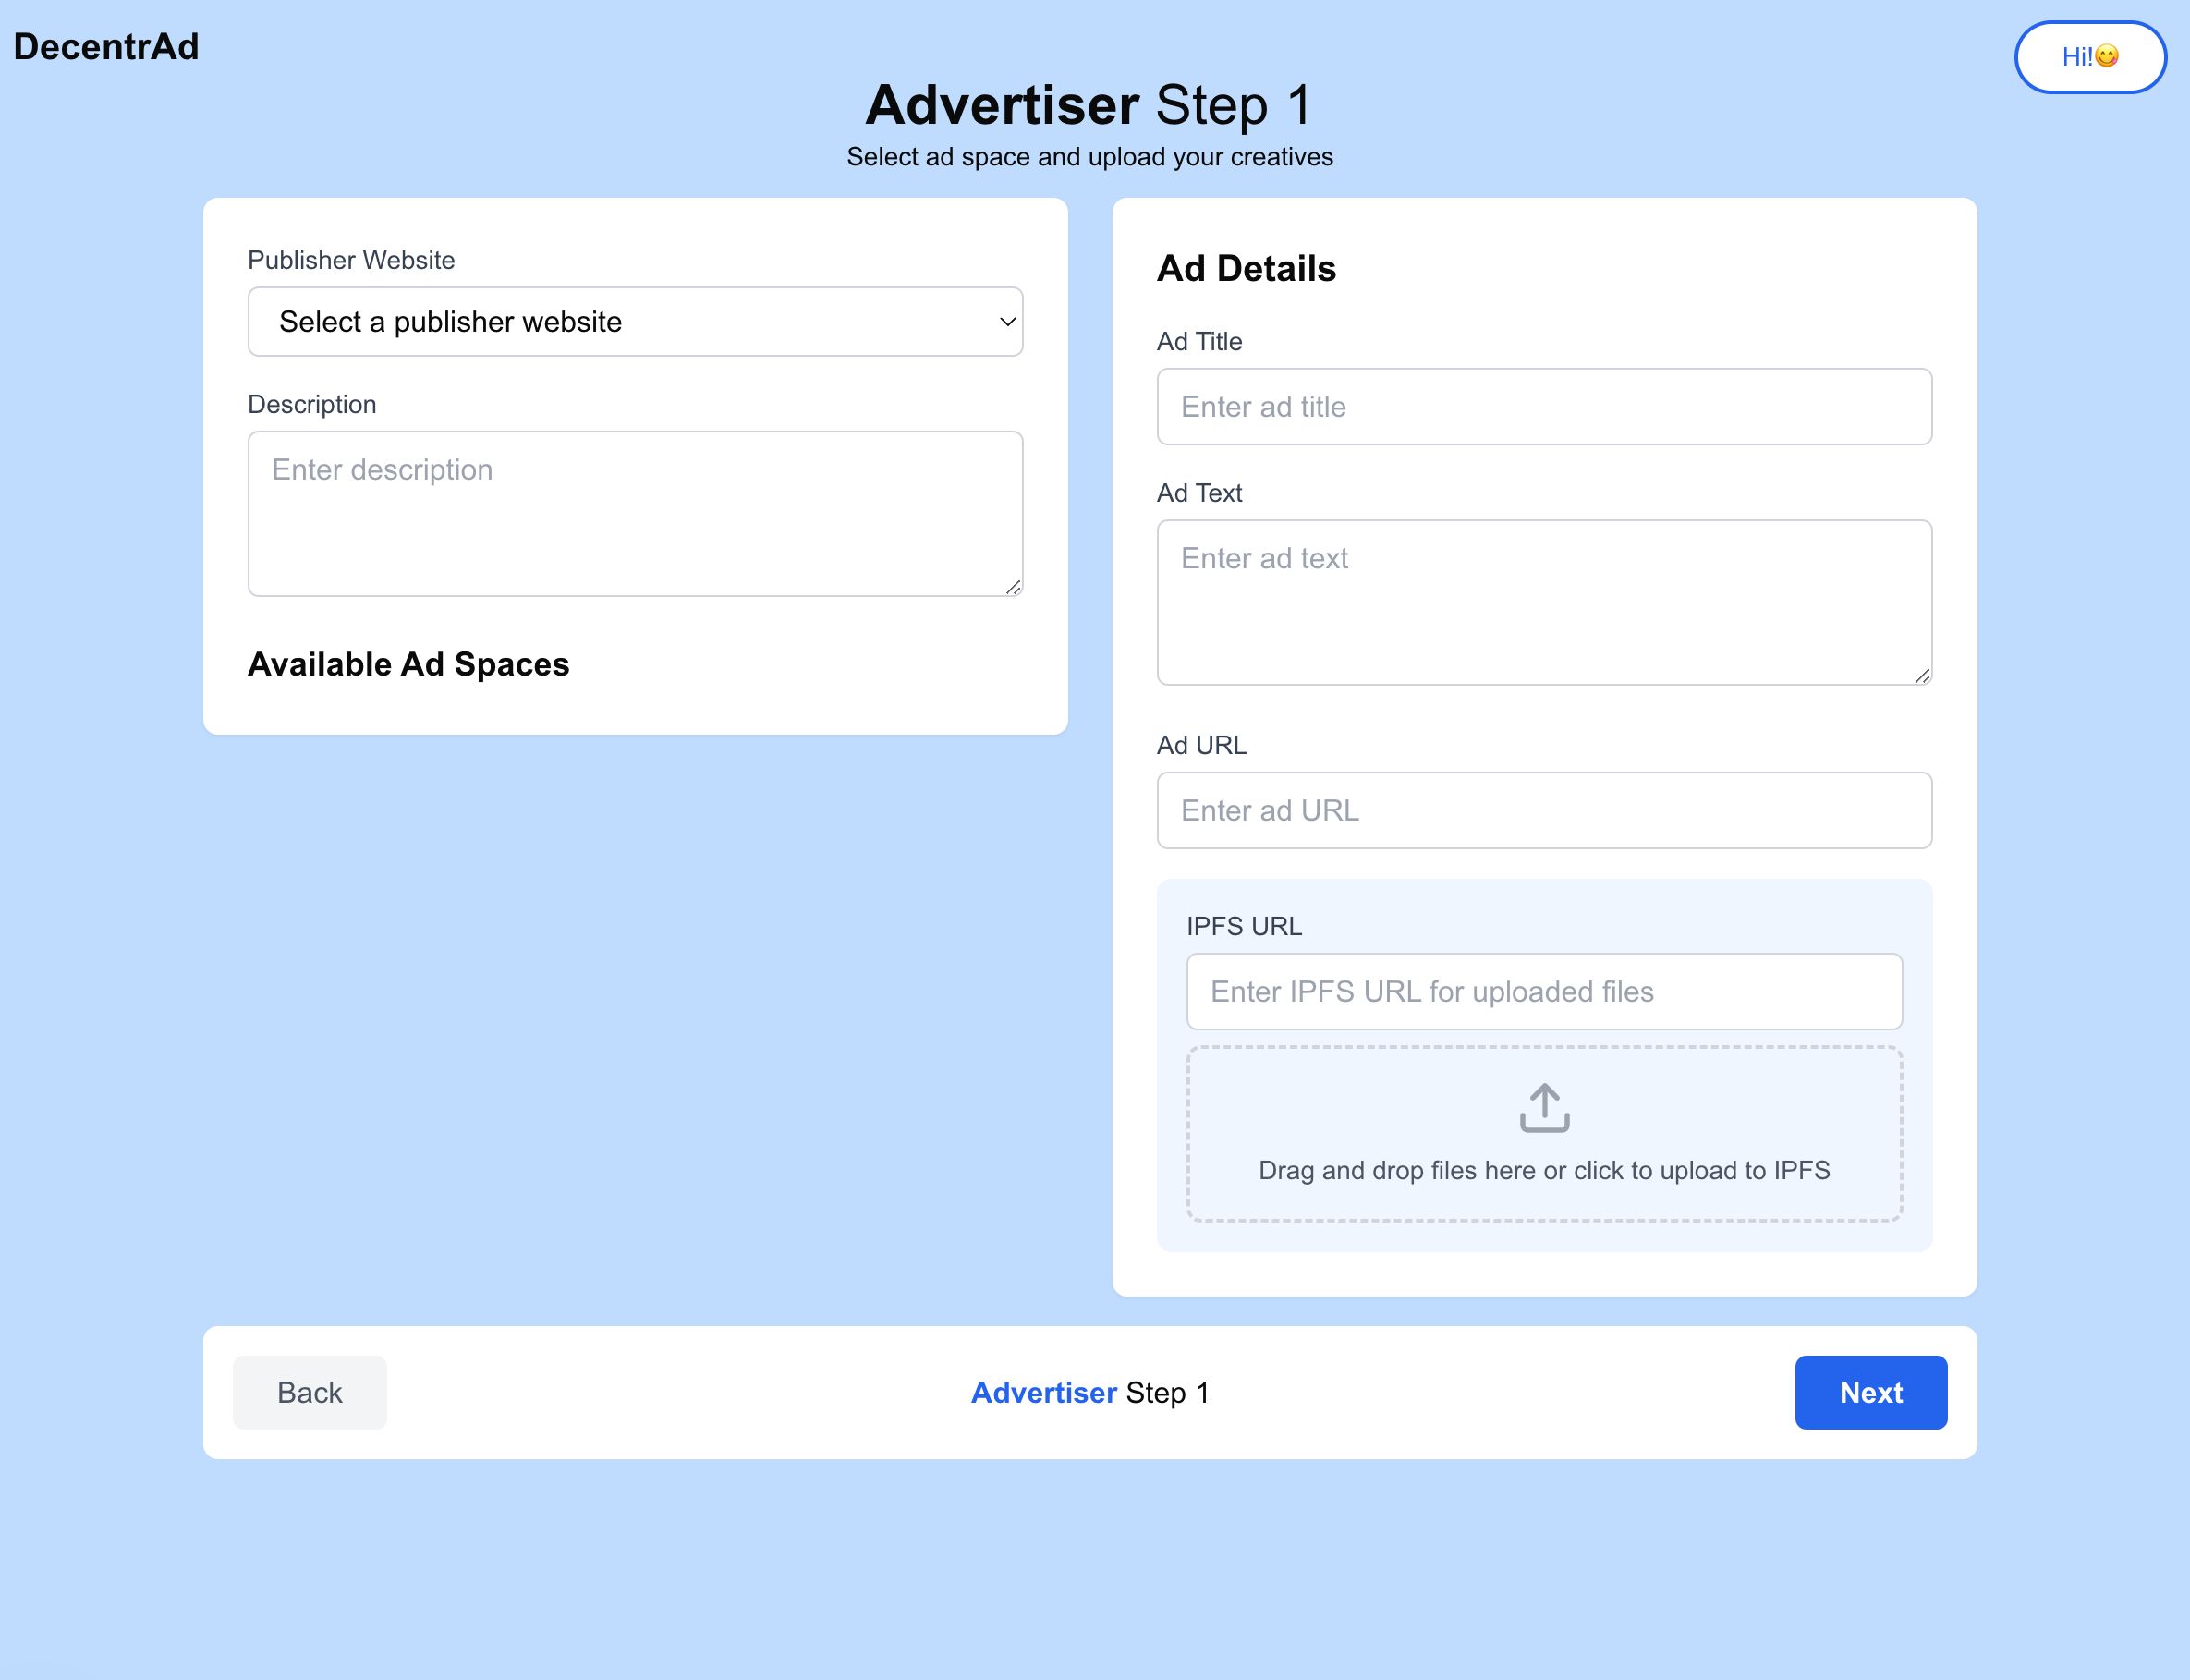Enter text in Ad Title field

(x=1544, y=406)
